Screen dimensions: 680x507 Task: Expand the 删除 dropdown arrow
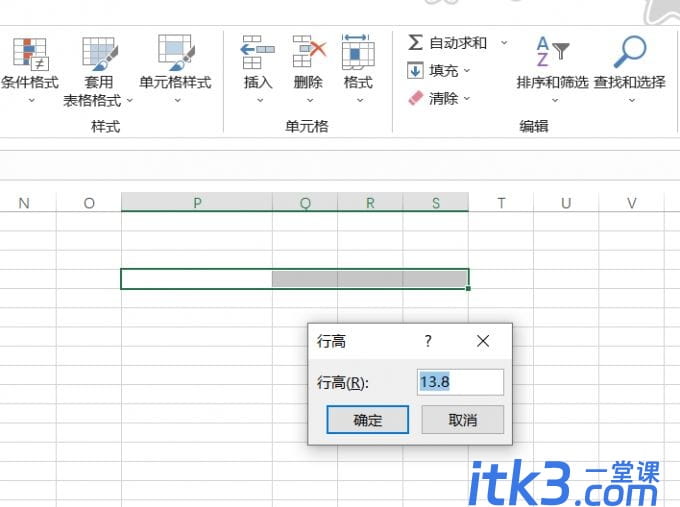click(x=310, y=100)
